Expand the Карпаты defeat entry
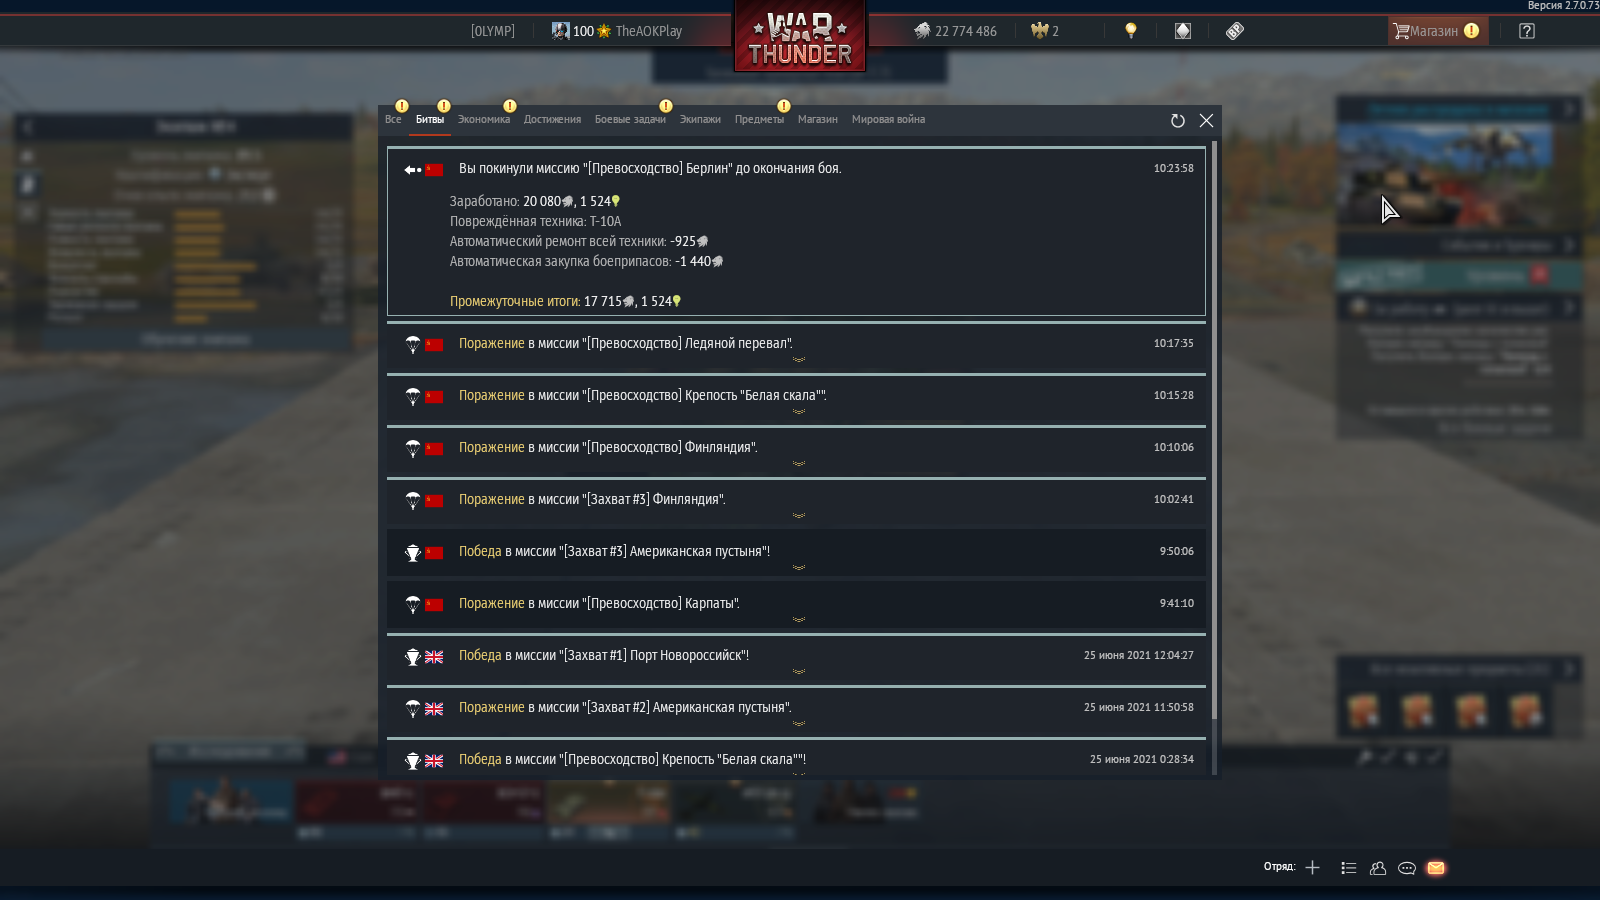Screen dimensions: 1600x900 pyautogui.click(x=796, y=607)
